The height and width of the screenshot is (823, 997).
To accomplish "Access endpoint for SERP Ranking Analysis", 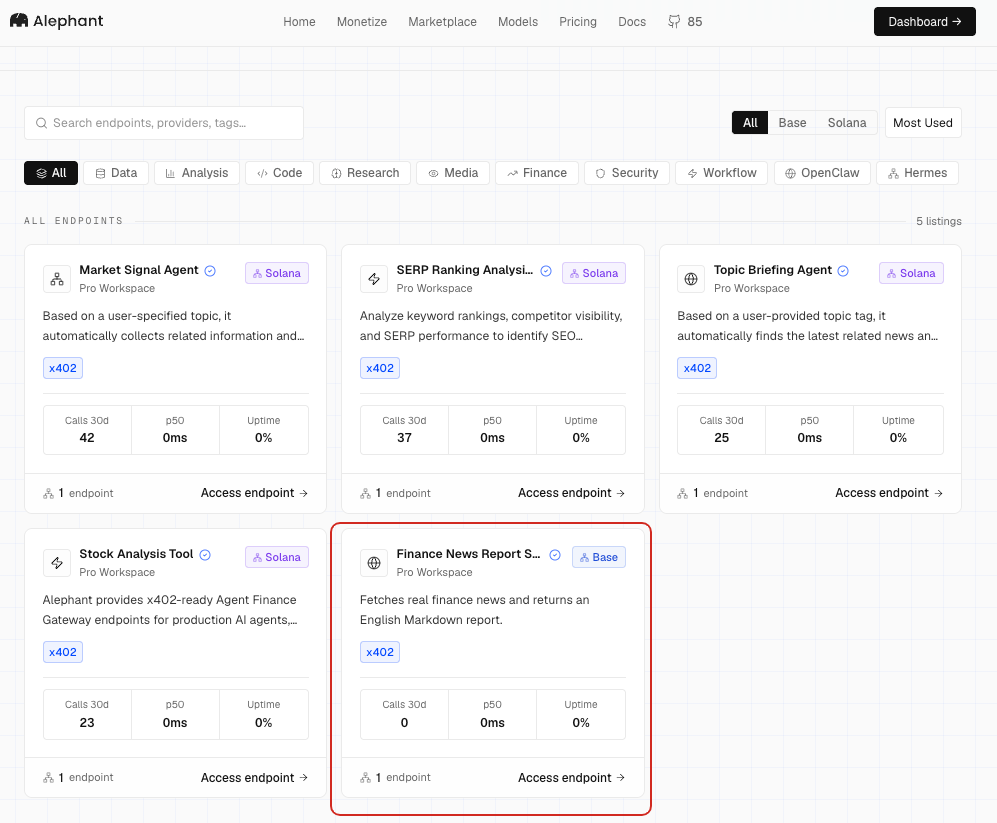I will [x=571, y=493].
